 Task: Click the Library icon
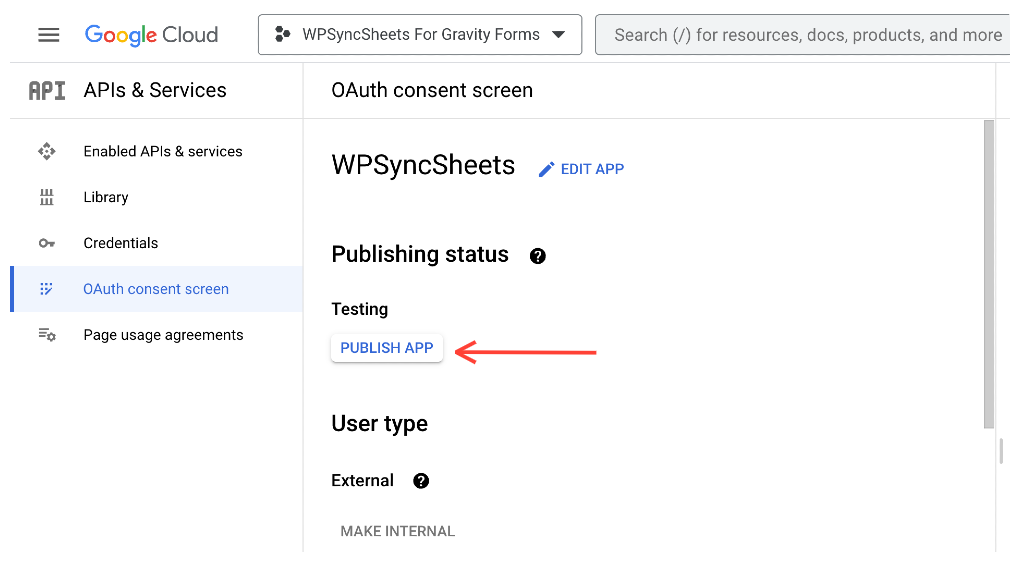coord(47,197)
